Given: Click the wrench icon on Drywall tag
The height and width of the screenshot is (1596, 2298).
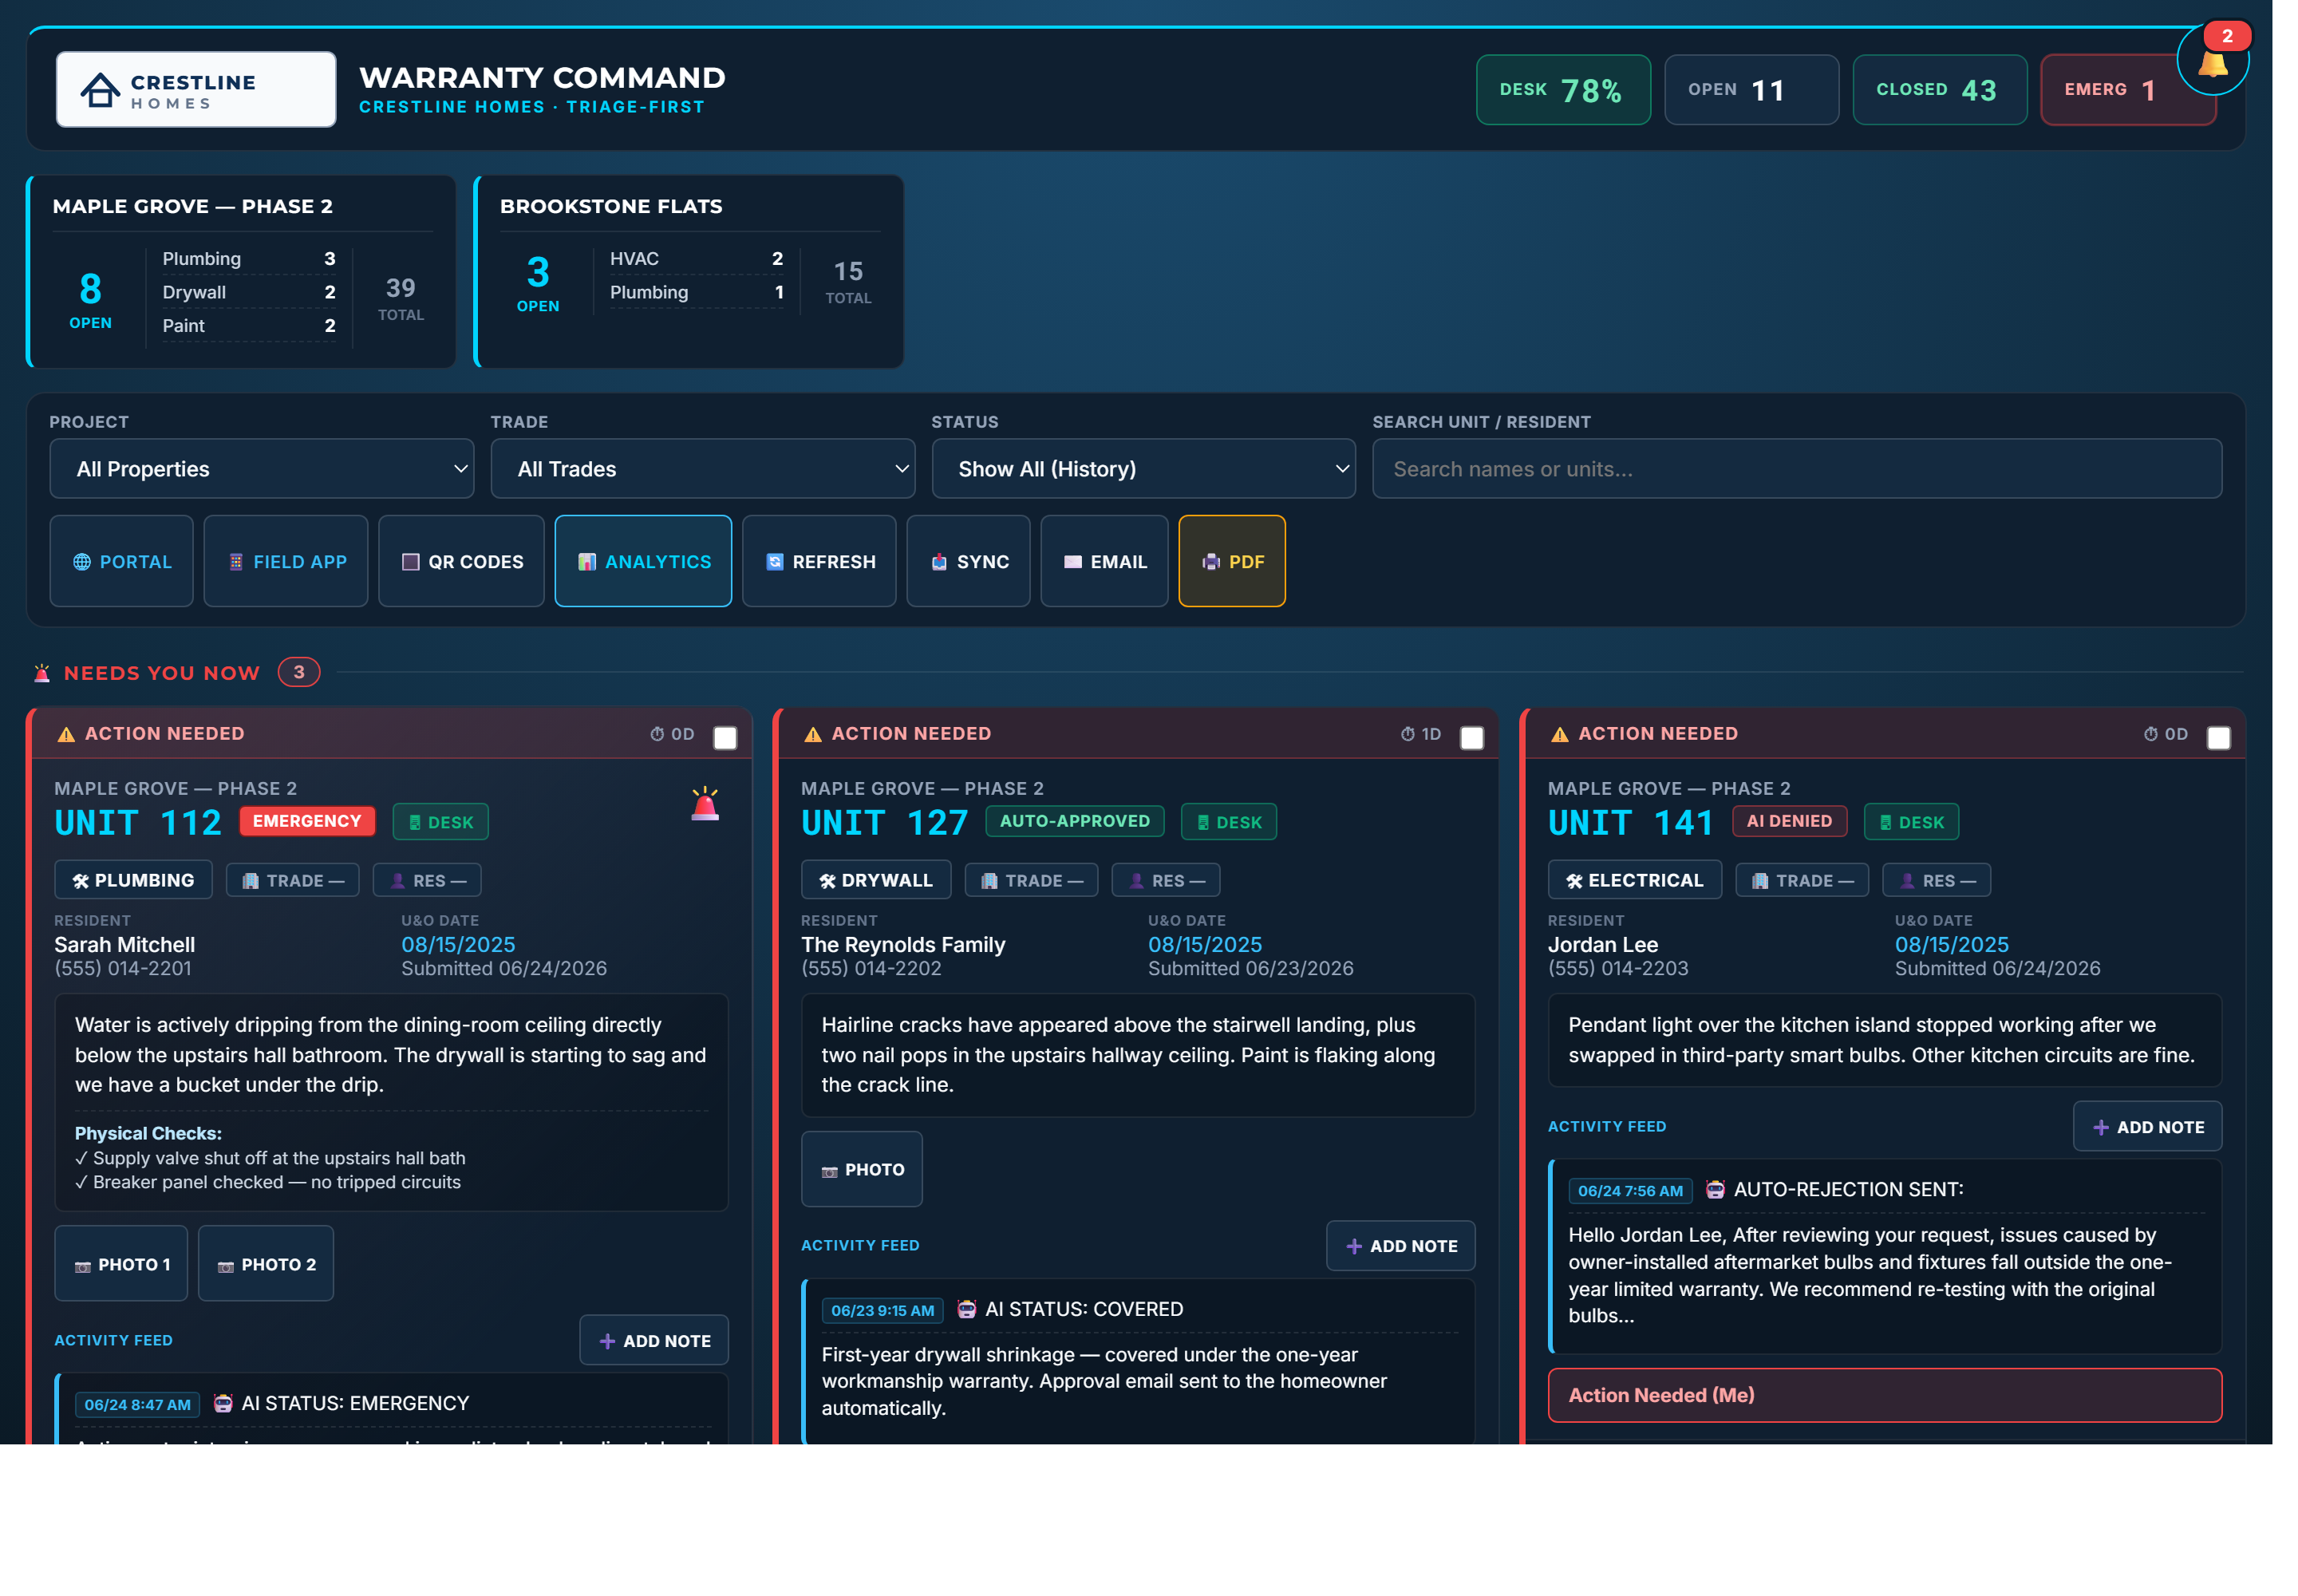Looking at the screenshot, I should (827, 881).
